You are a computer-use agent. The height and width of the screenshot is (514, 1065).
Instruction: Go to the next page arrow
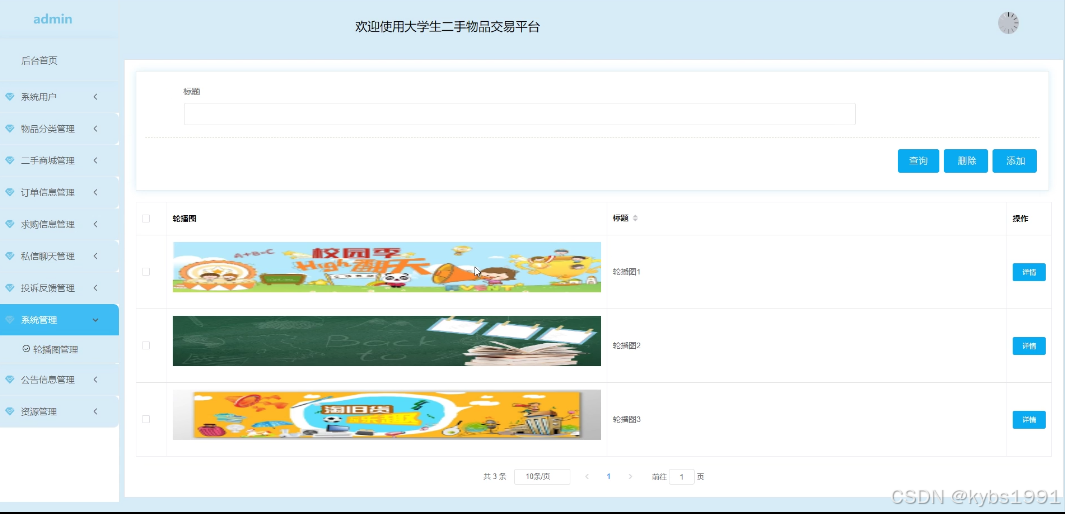(630, 477)
